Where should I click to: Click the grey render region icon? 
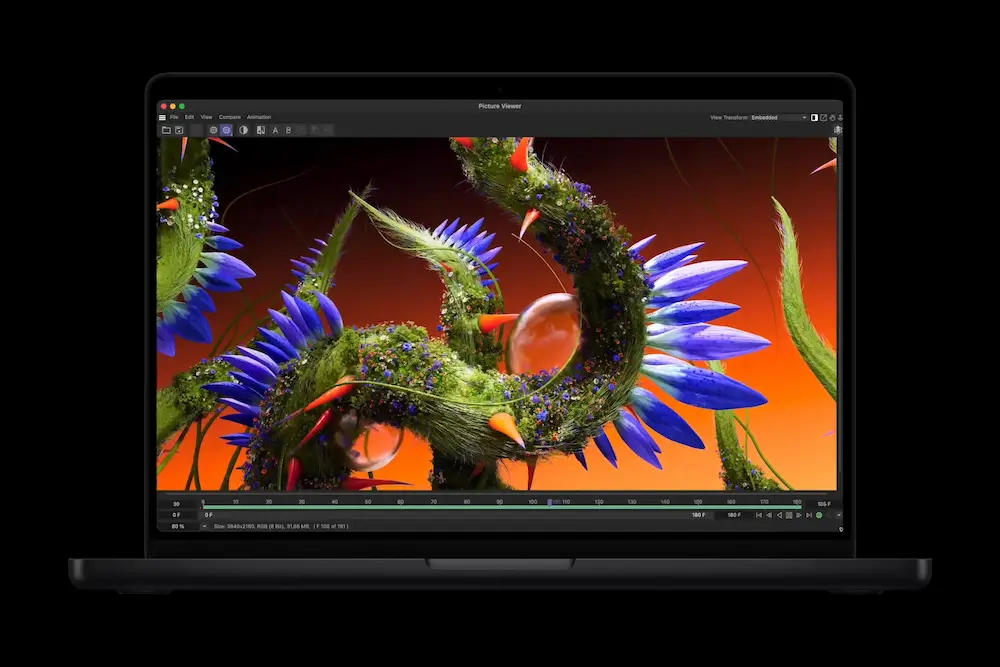(x=214, y=130)
